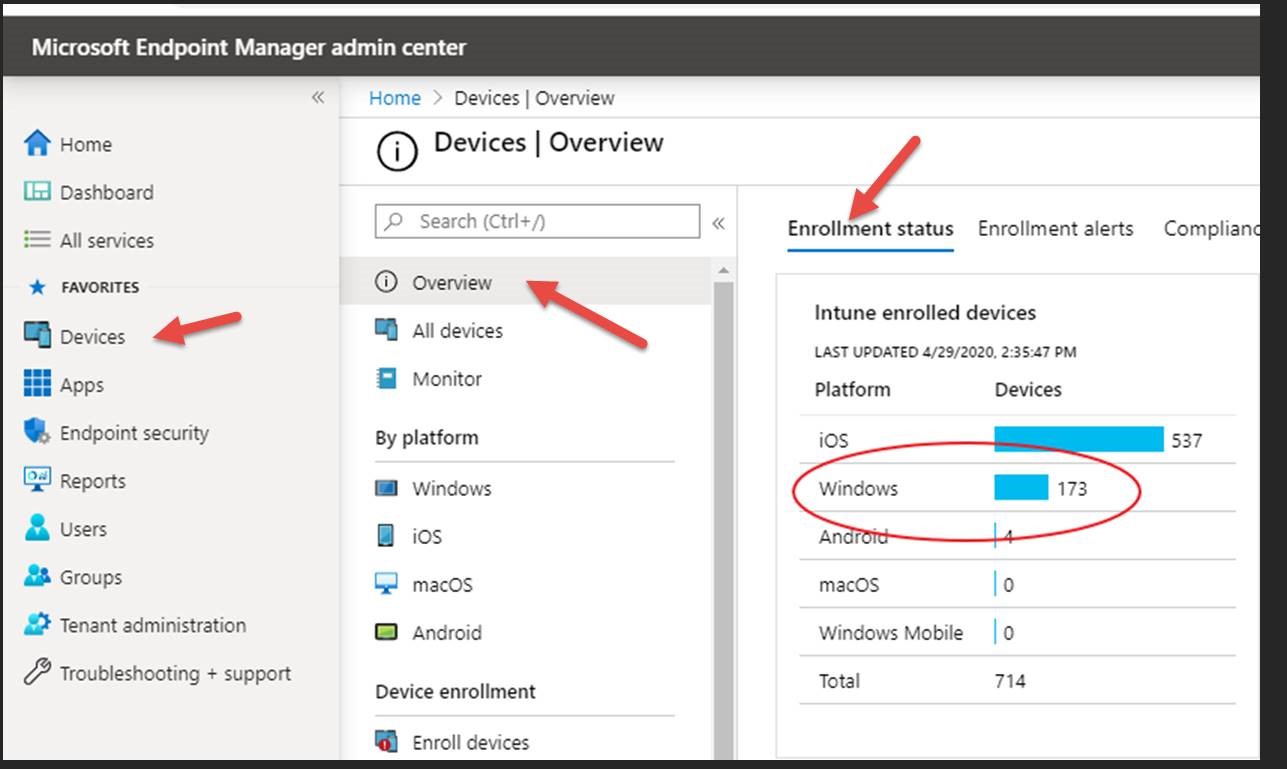Open All devices in the blade menu
This screenshot has width=1287, height=769.
tap(457, 331)
